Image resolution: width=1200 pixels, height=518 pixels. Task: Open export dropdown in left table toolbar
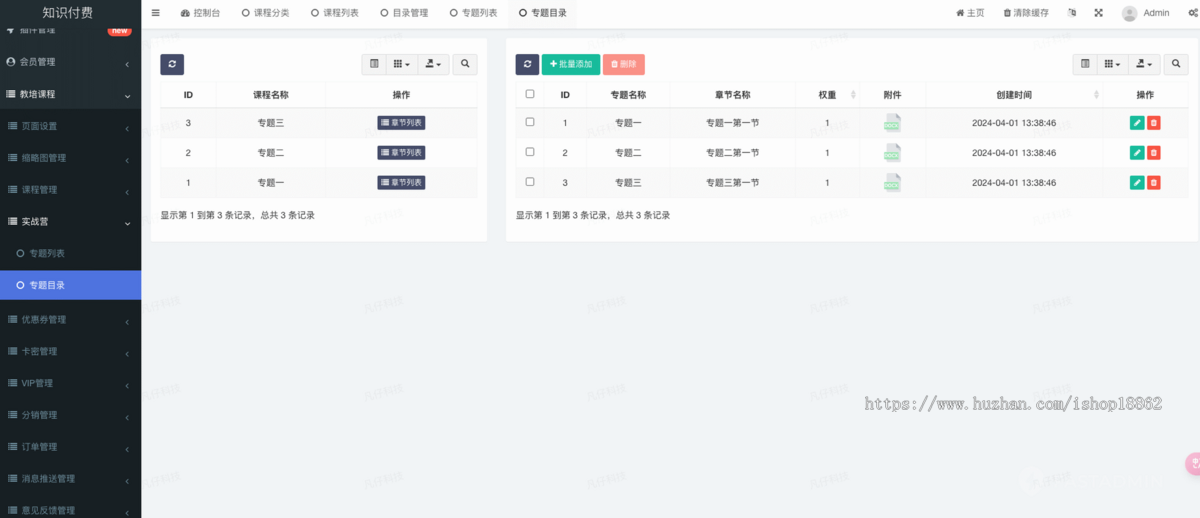click(x=434, y=64)
